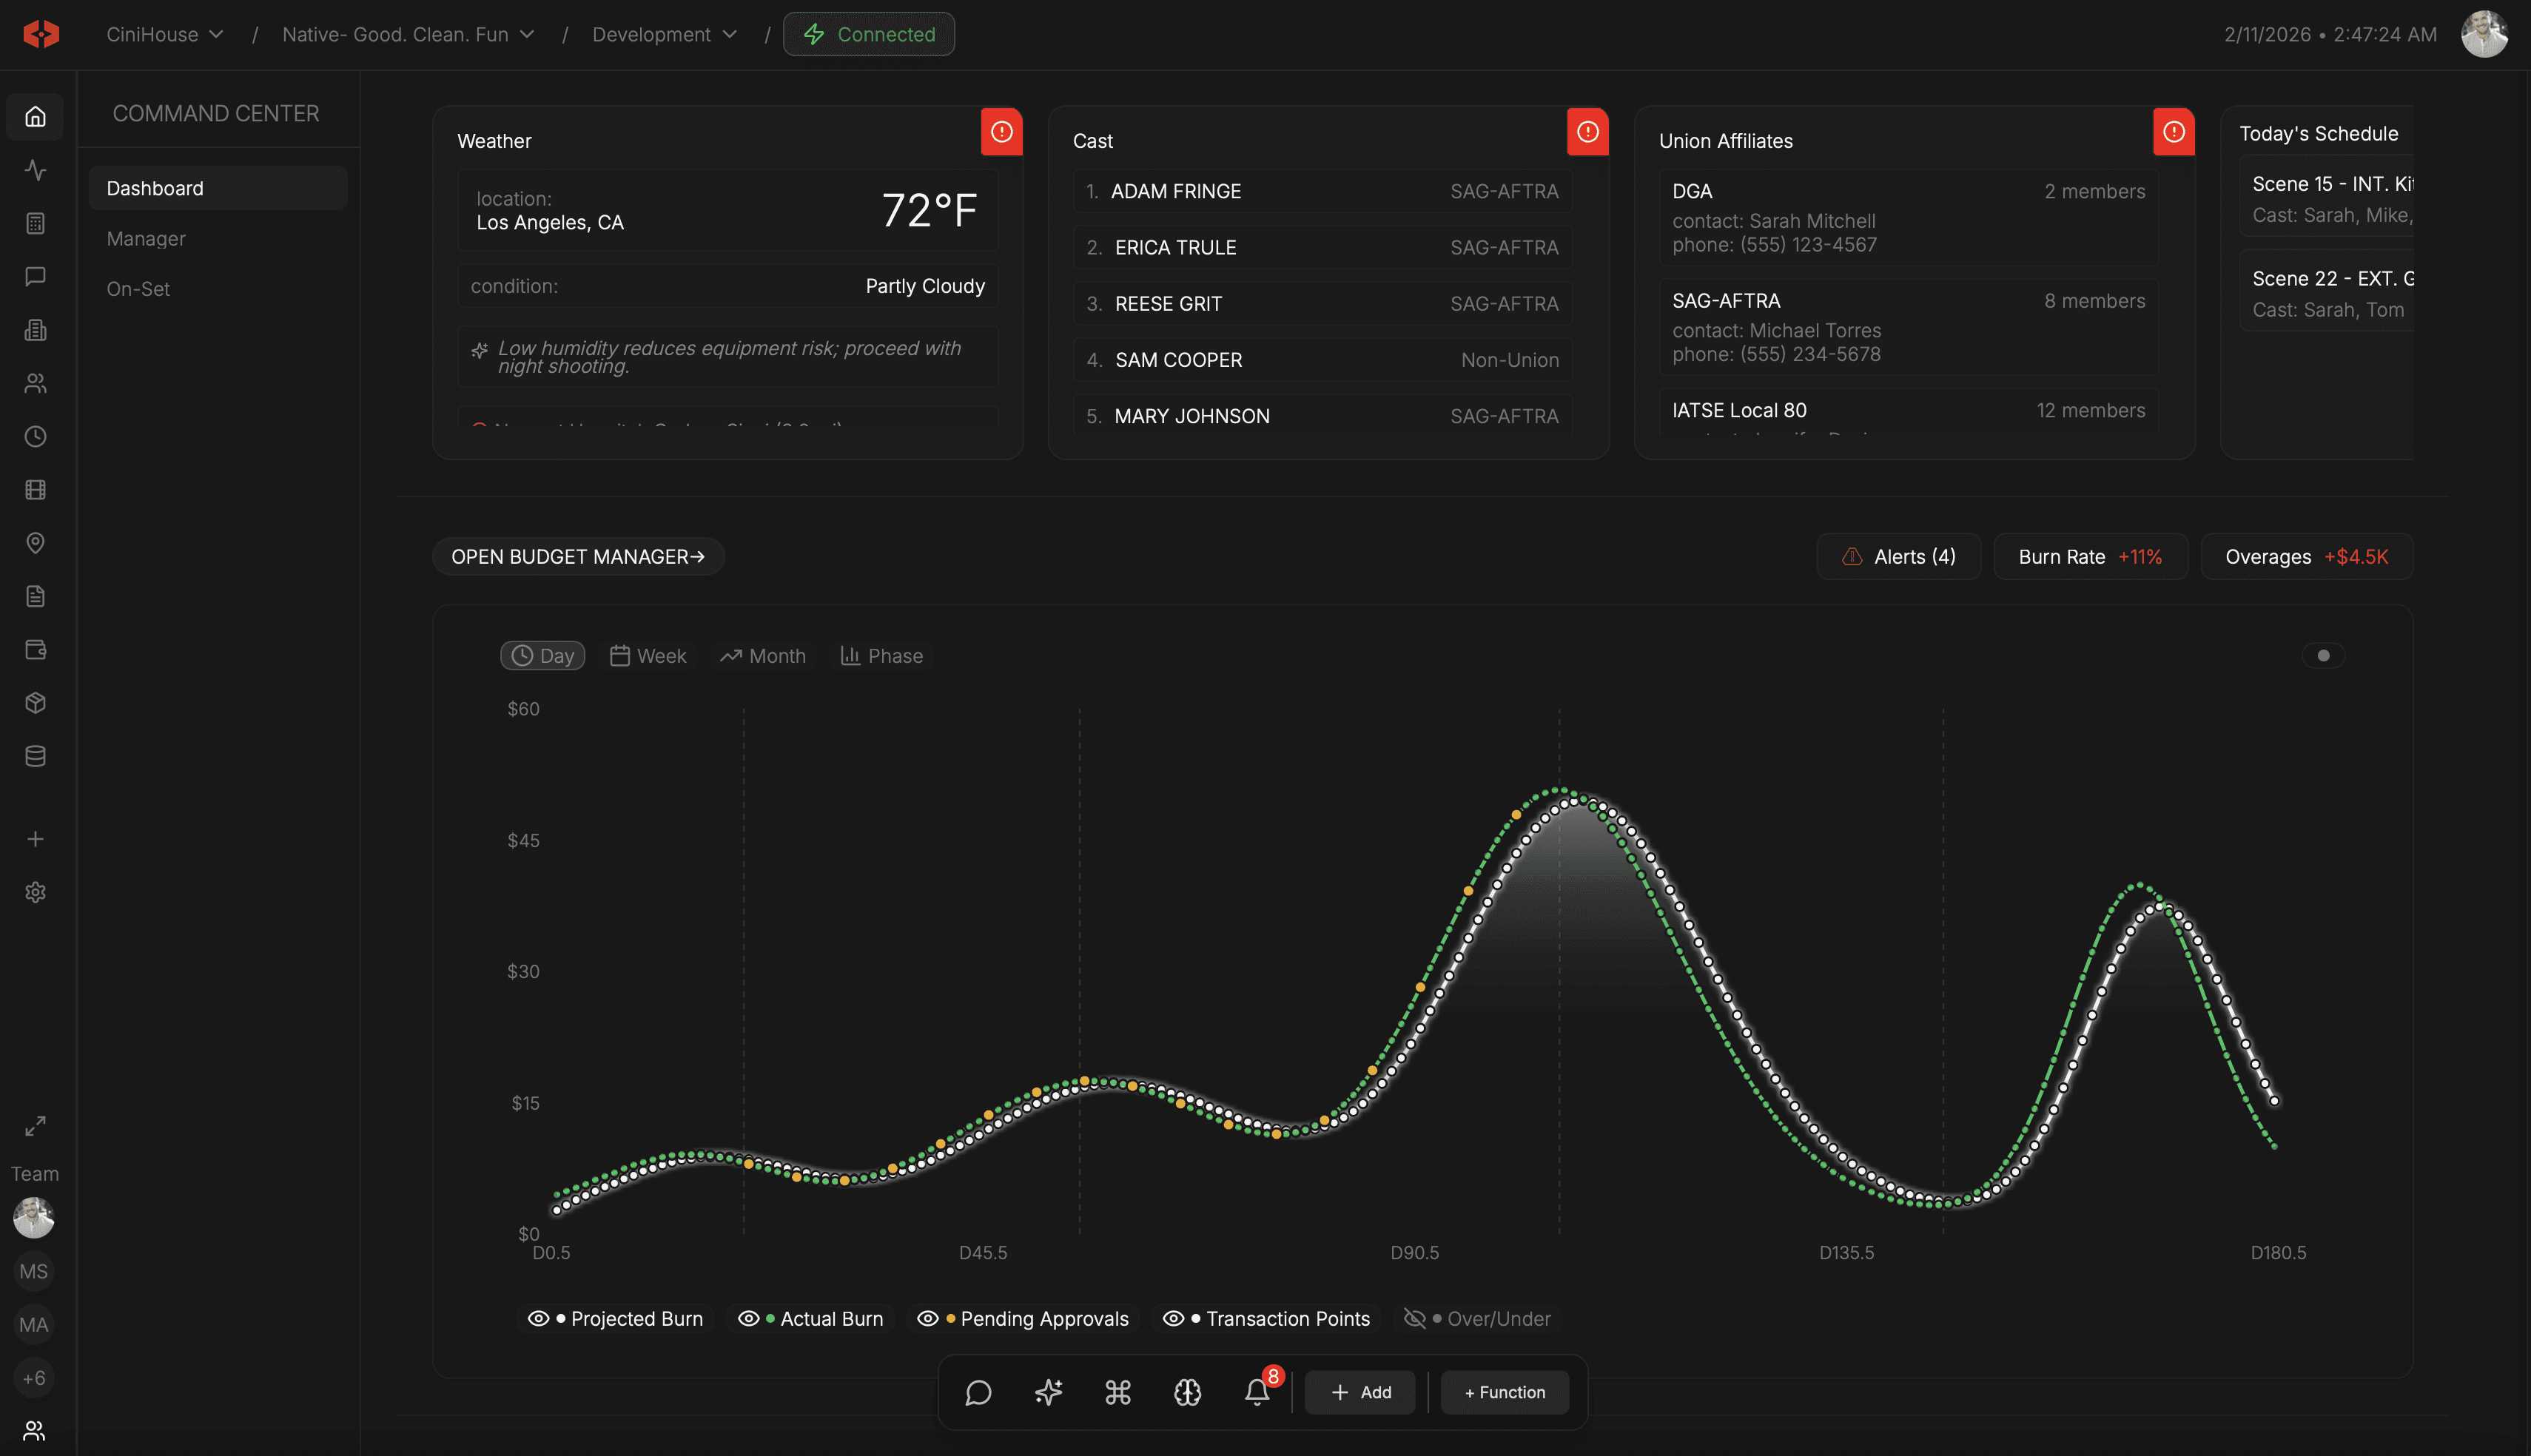This screenshot has height=1456, width=2531.
Task: Open the chat bubble in bottom toolbar
Action: click(x=978, y=1392)
